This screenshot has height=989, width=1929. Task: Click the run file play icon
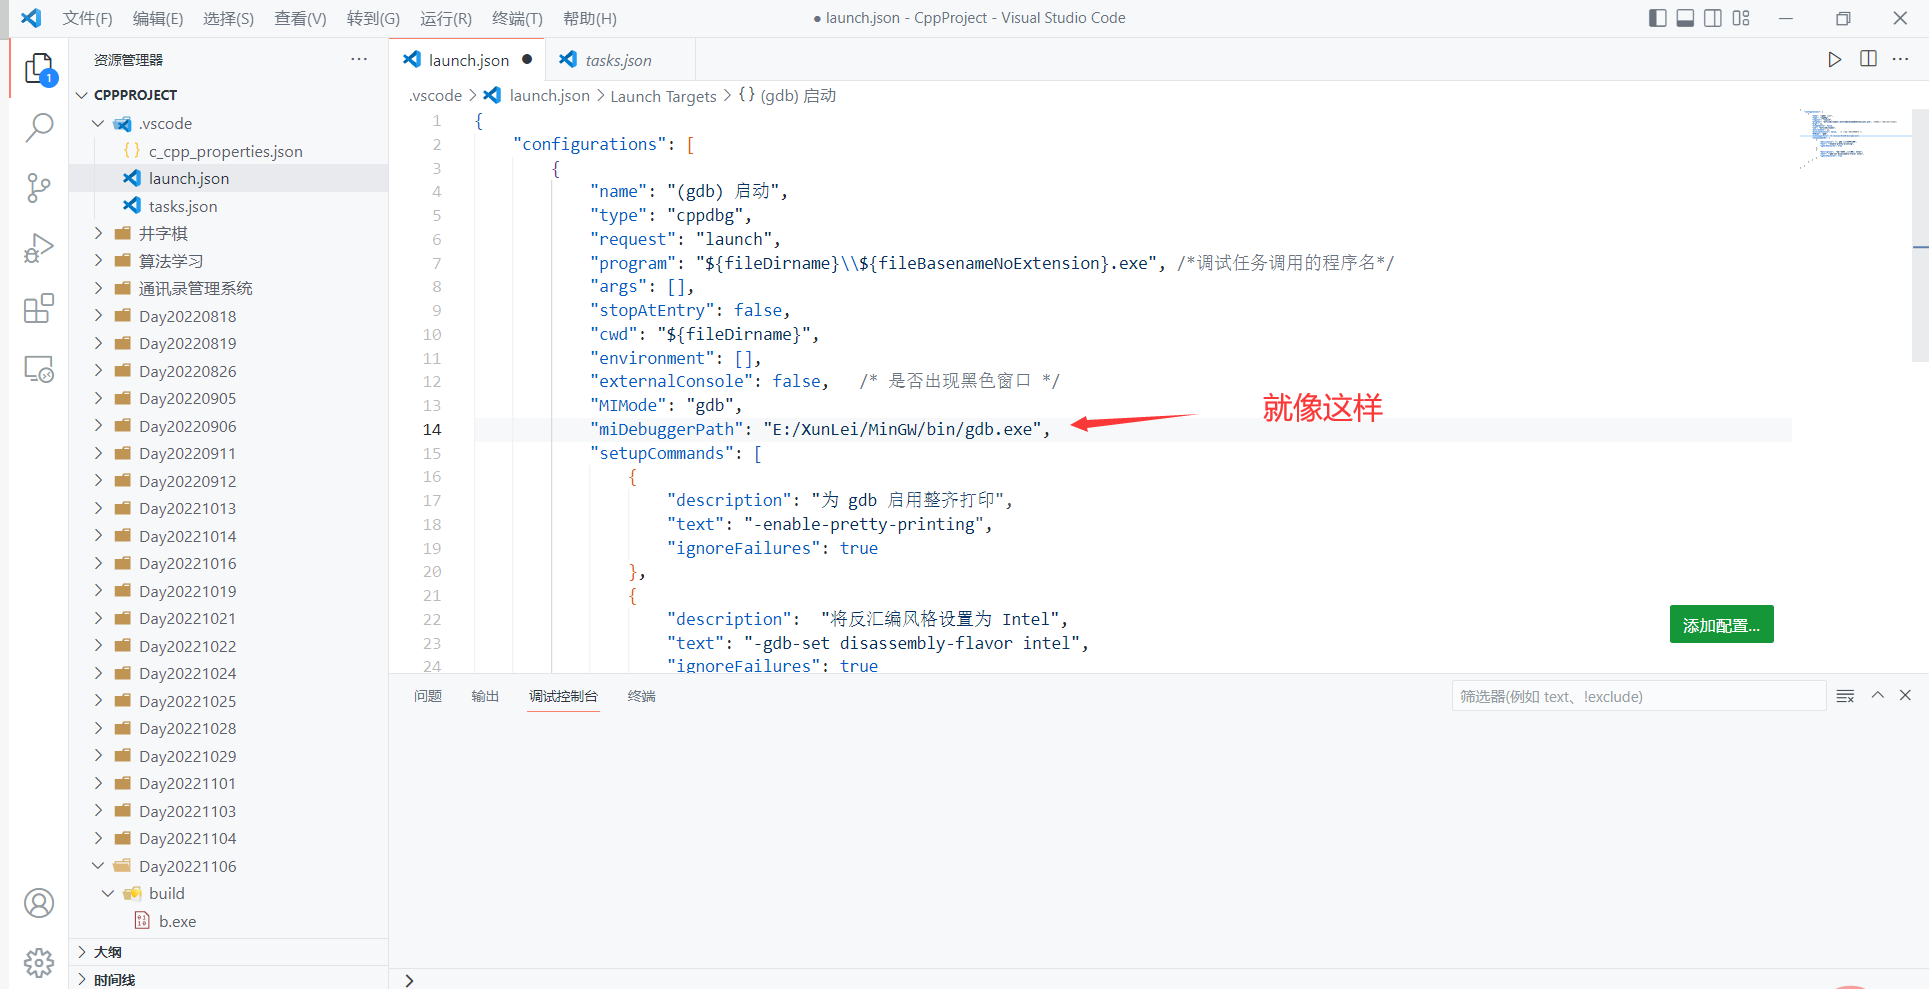[x=1834, y=59]
